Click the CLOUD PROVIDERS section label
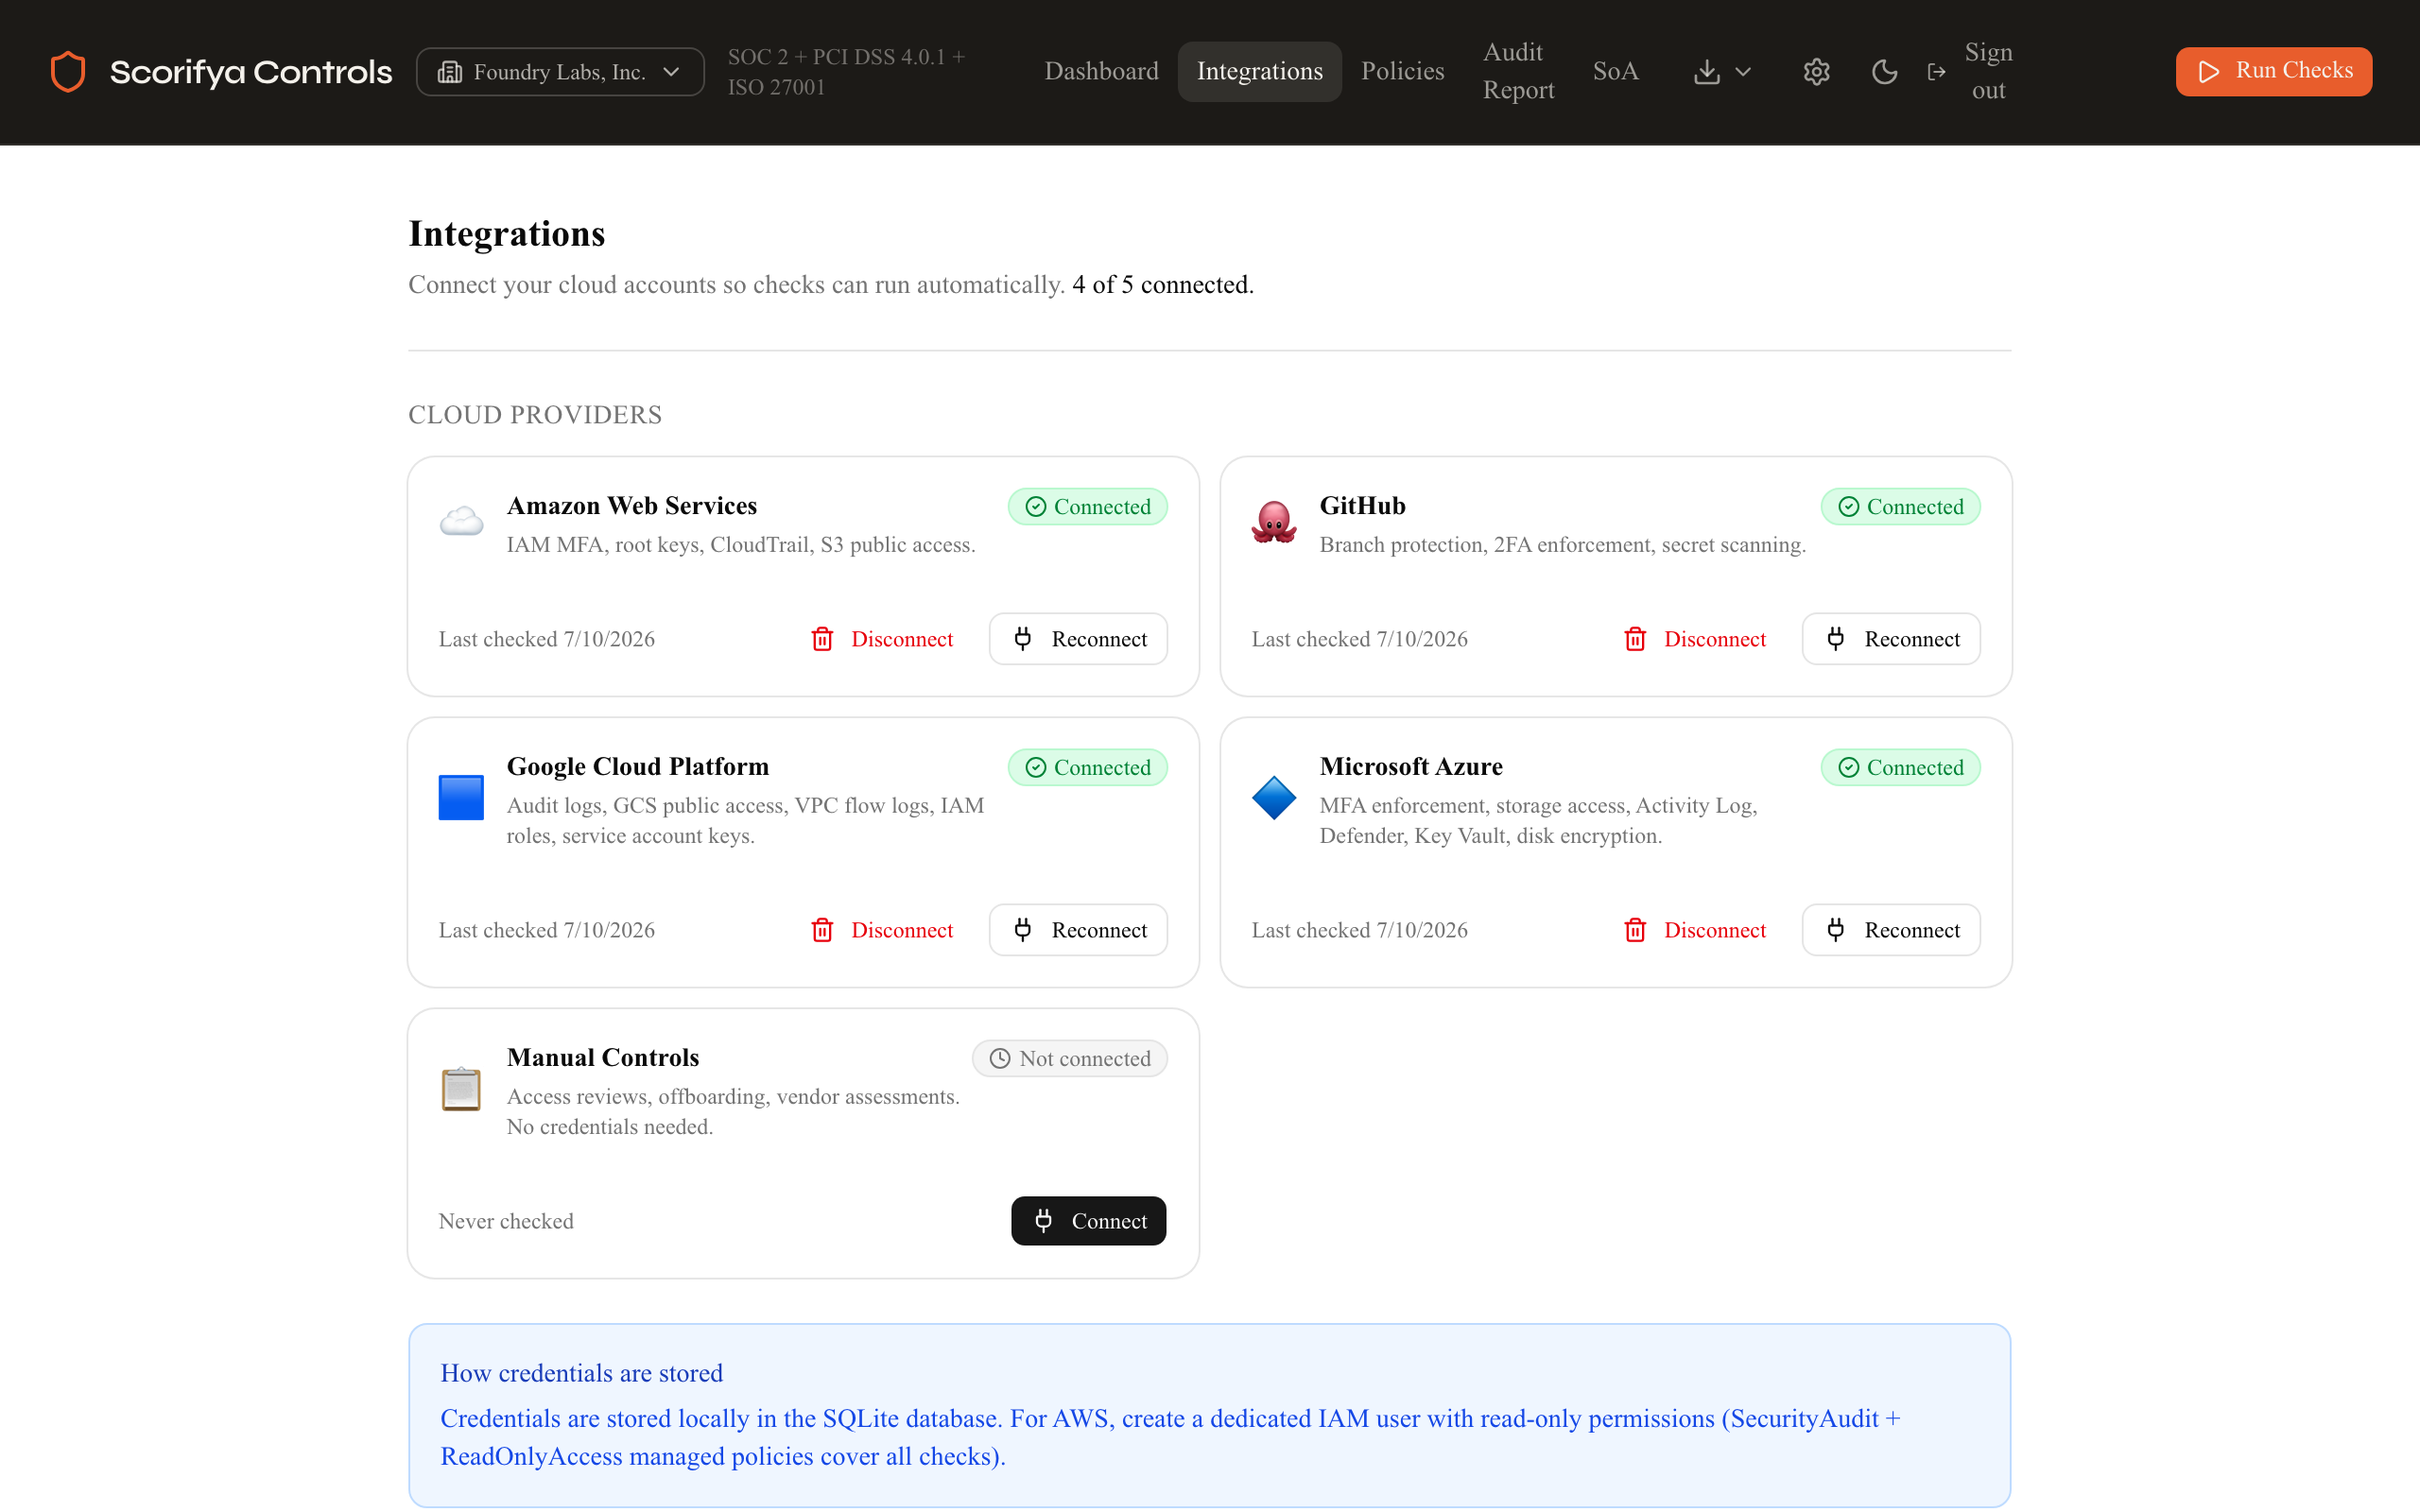2420x1512 pixels. tap(535, 415)
